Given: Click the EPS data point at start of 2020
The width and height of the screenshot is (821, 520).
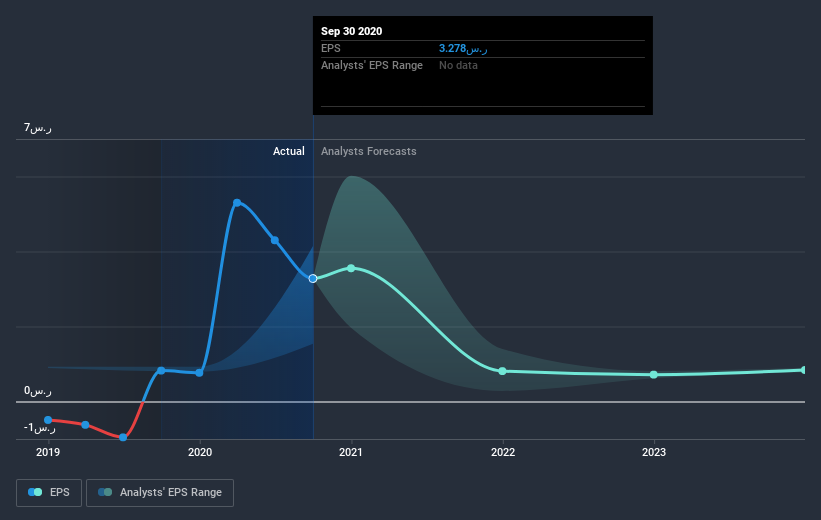Looking at the screenshot, I should point(199,373).
